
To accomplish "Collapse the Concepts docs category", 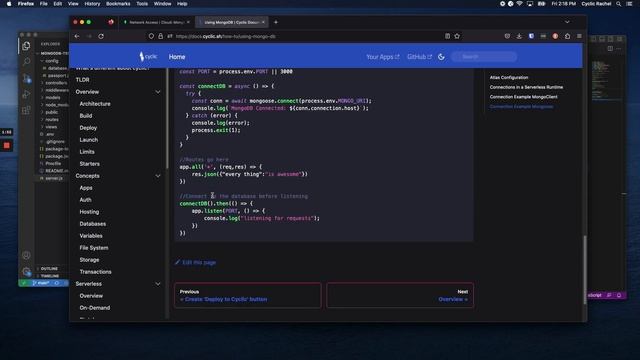I will click(158, 176).
